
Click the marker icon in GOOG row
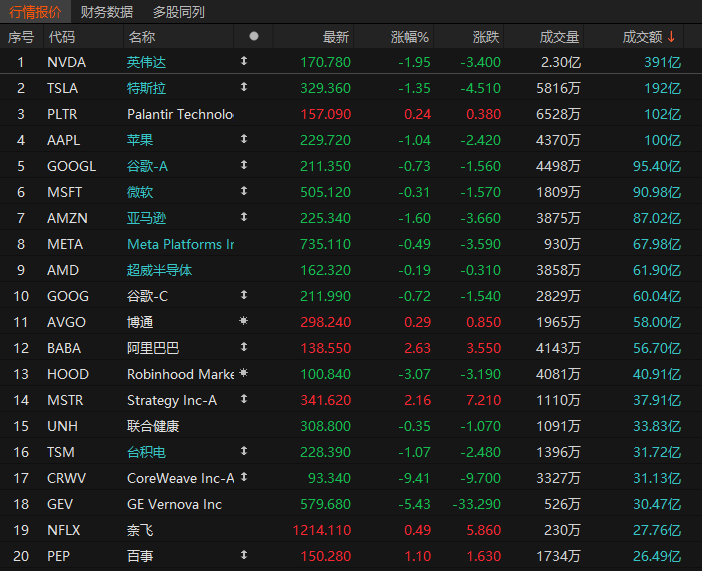tap(244, 294)
